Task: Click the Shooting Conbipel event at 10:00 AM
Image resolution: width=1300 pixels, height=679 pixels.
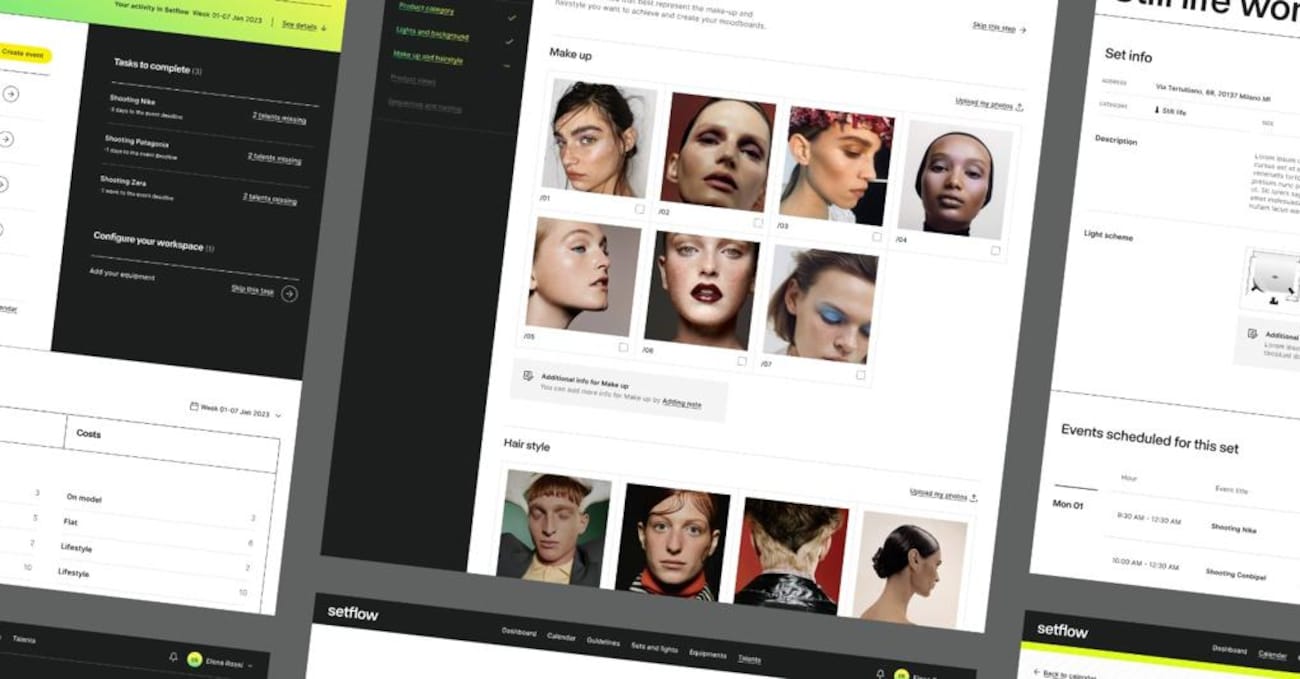Action: (1235, 574)
